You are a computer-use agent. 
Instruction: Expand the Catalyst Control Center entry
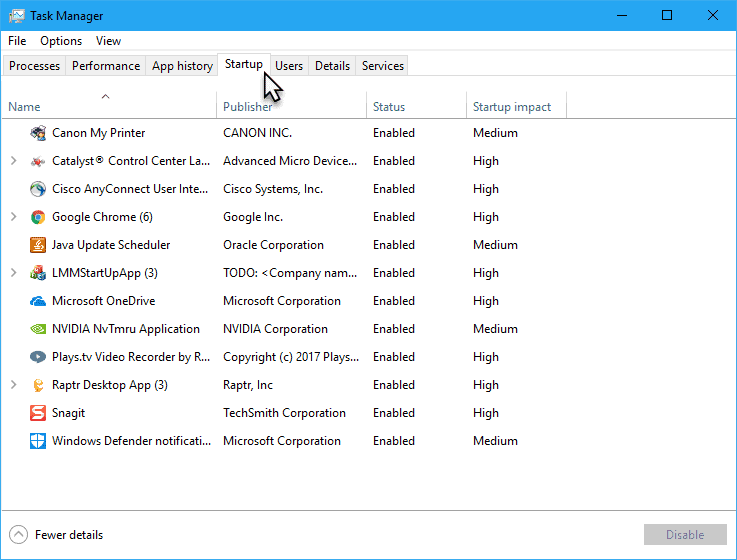[14, 161]
